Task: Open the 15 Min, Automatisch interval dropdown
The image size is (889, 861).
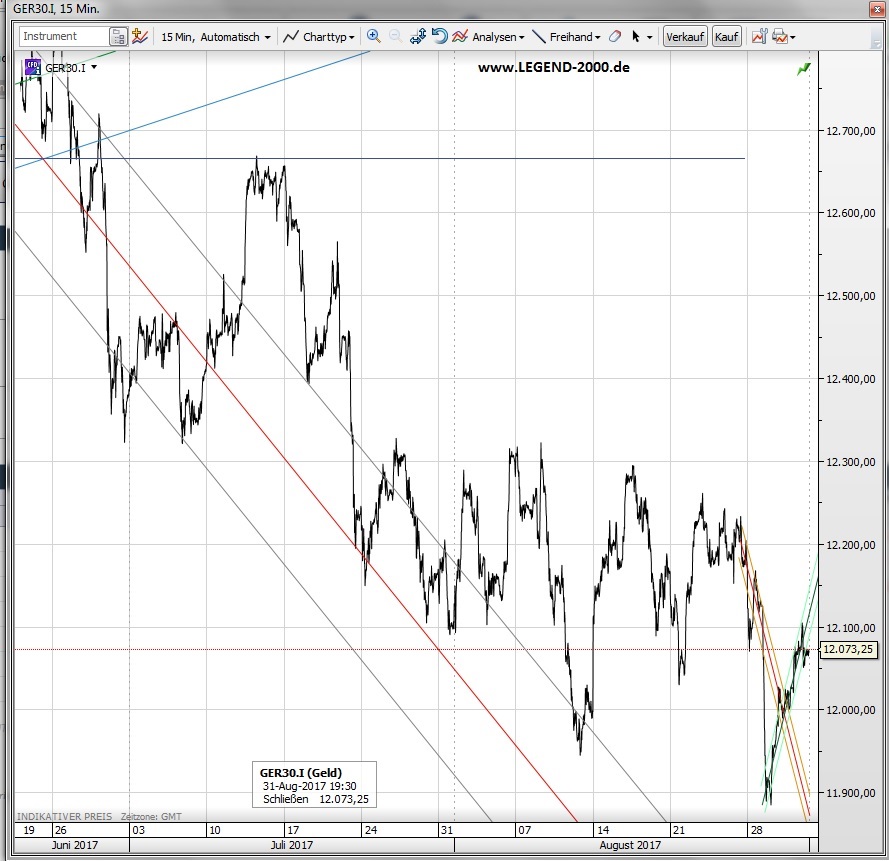Action: pyautogui.click(x=216, y=37)
